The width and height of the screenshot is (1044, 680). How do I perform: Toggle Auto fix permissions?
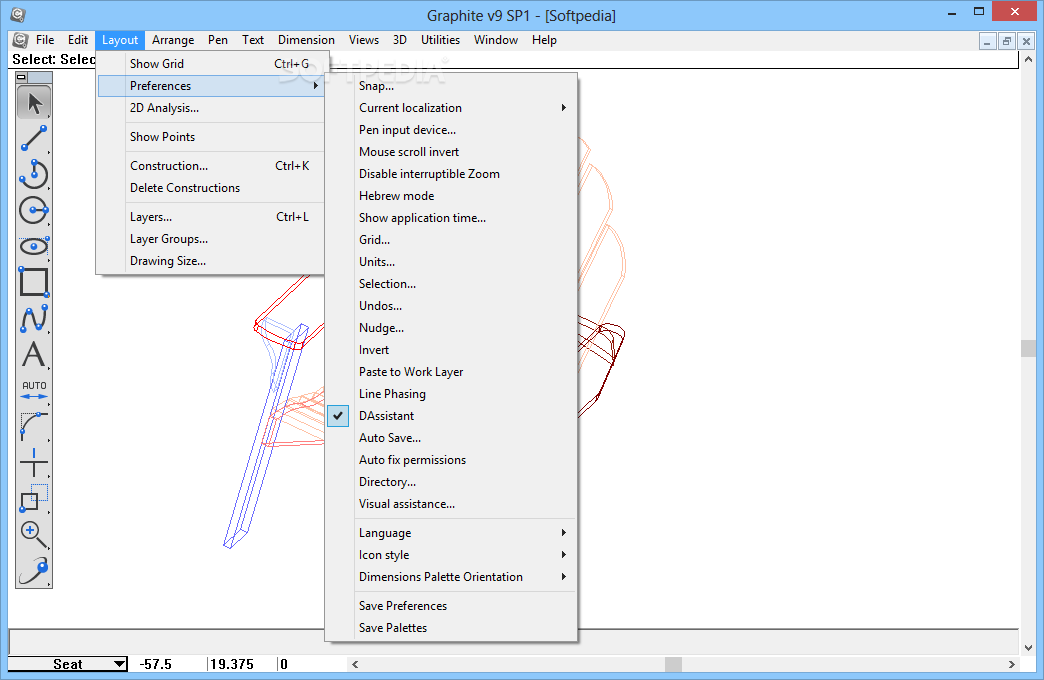click(451, 460)
